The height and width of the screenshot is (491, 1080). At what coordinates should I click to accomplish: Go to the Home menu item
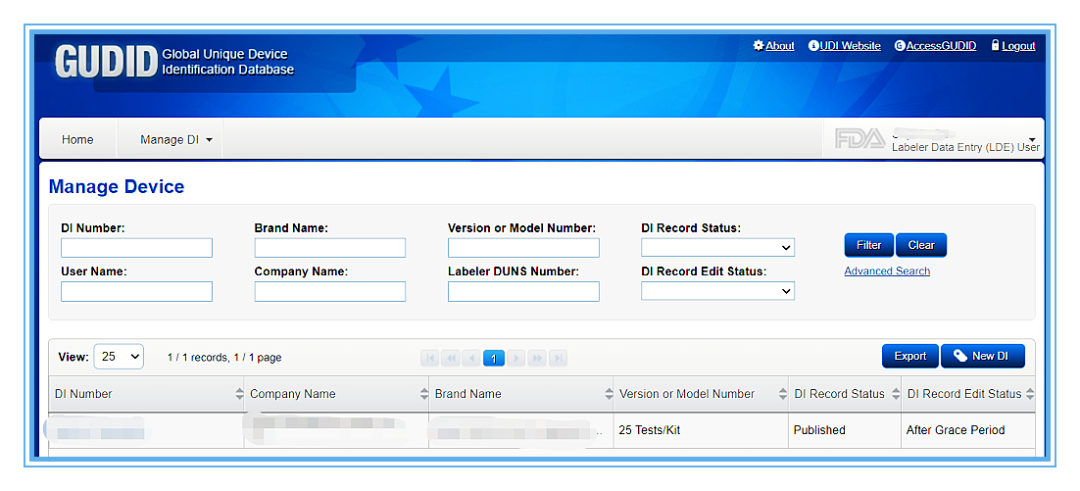[x=77, y=139]
